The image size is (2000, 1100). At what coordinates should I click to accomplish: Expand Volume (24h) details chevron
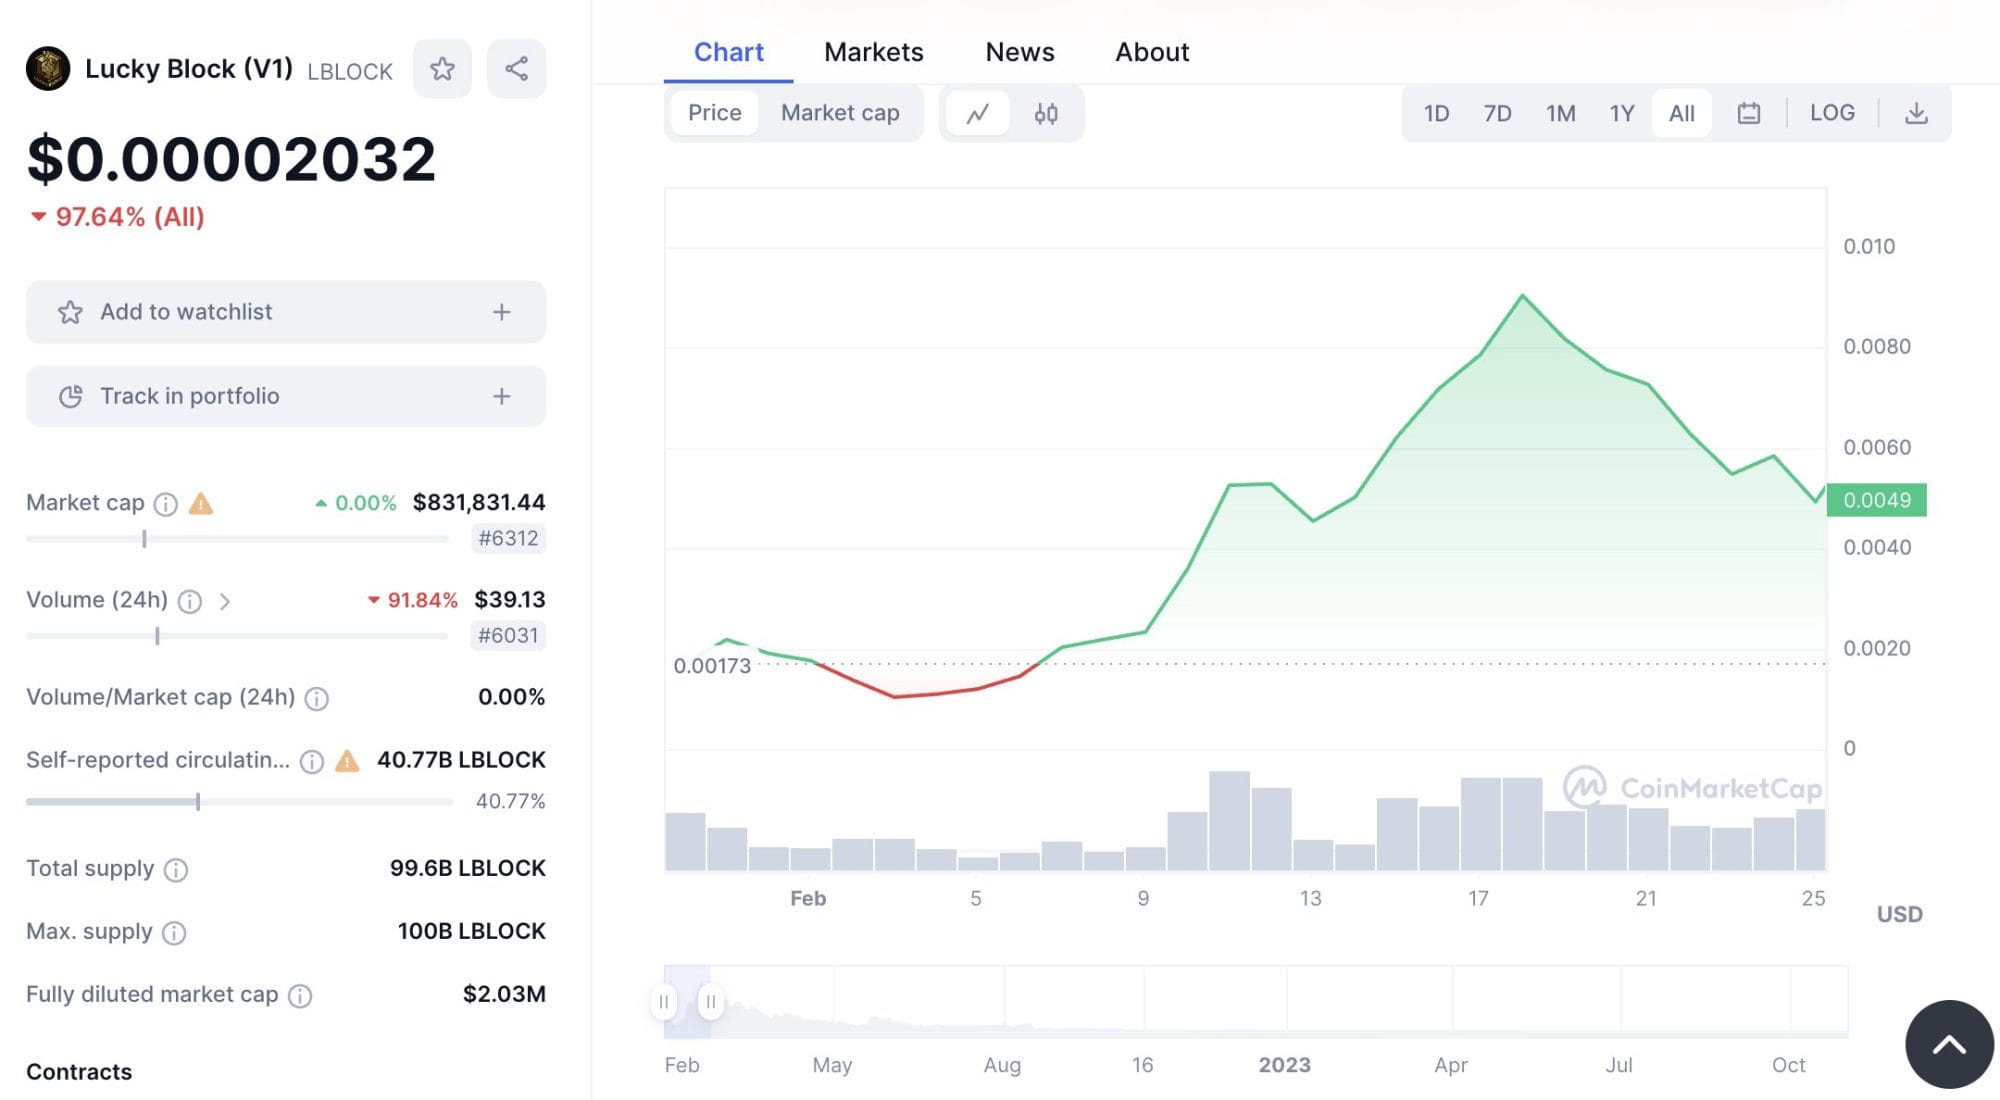225,601
